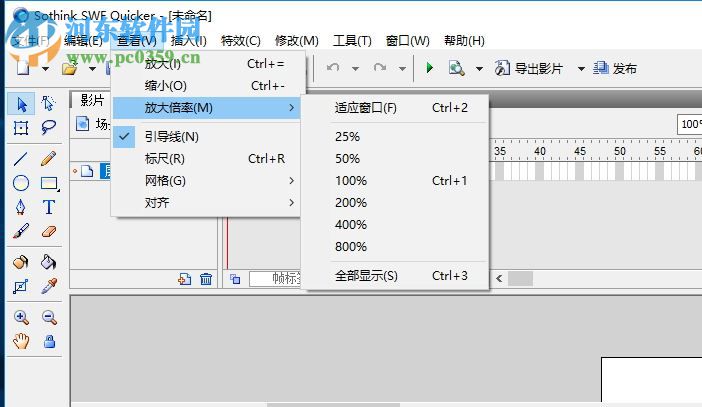Screen dimensions: 702x407
Task: Open the 导出影片 dropdown arrow
Action: pyautogui.click(x=581, y=69)
